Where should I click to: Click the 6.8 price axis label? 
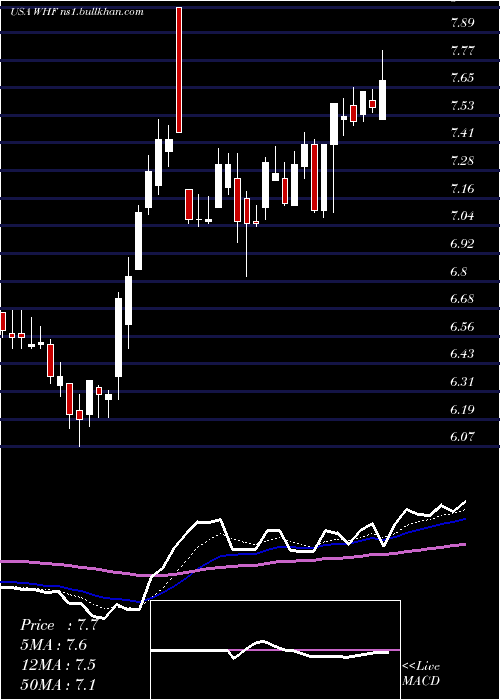pos(459,272)
